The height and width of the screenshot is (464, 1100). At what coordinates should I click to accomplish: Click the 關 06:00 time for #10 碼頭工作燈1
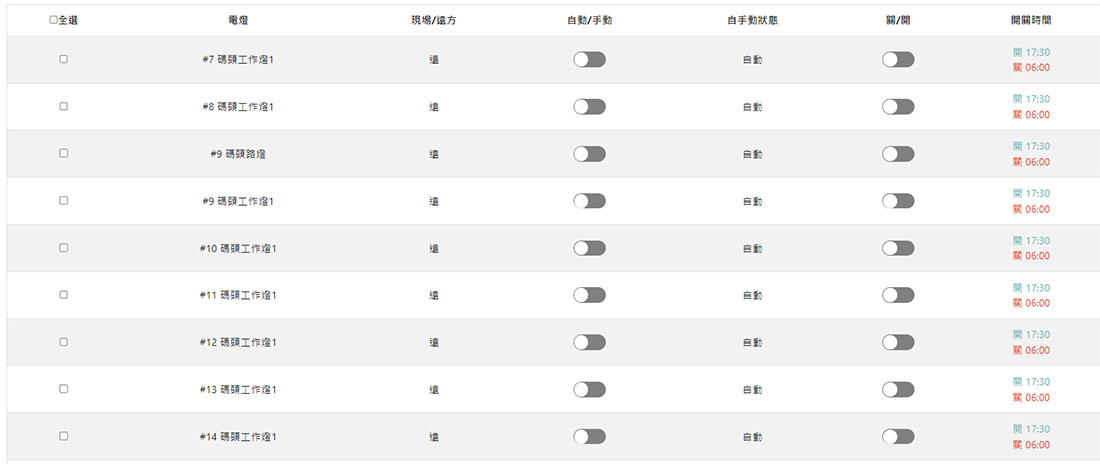(x=1031, y=256)
